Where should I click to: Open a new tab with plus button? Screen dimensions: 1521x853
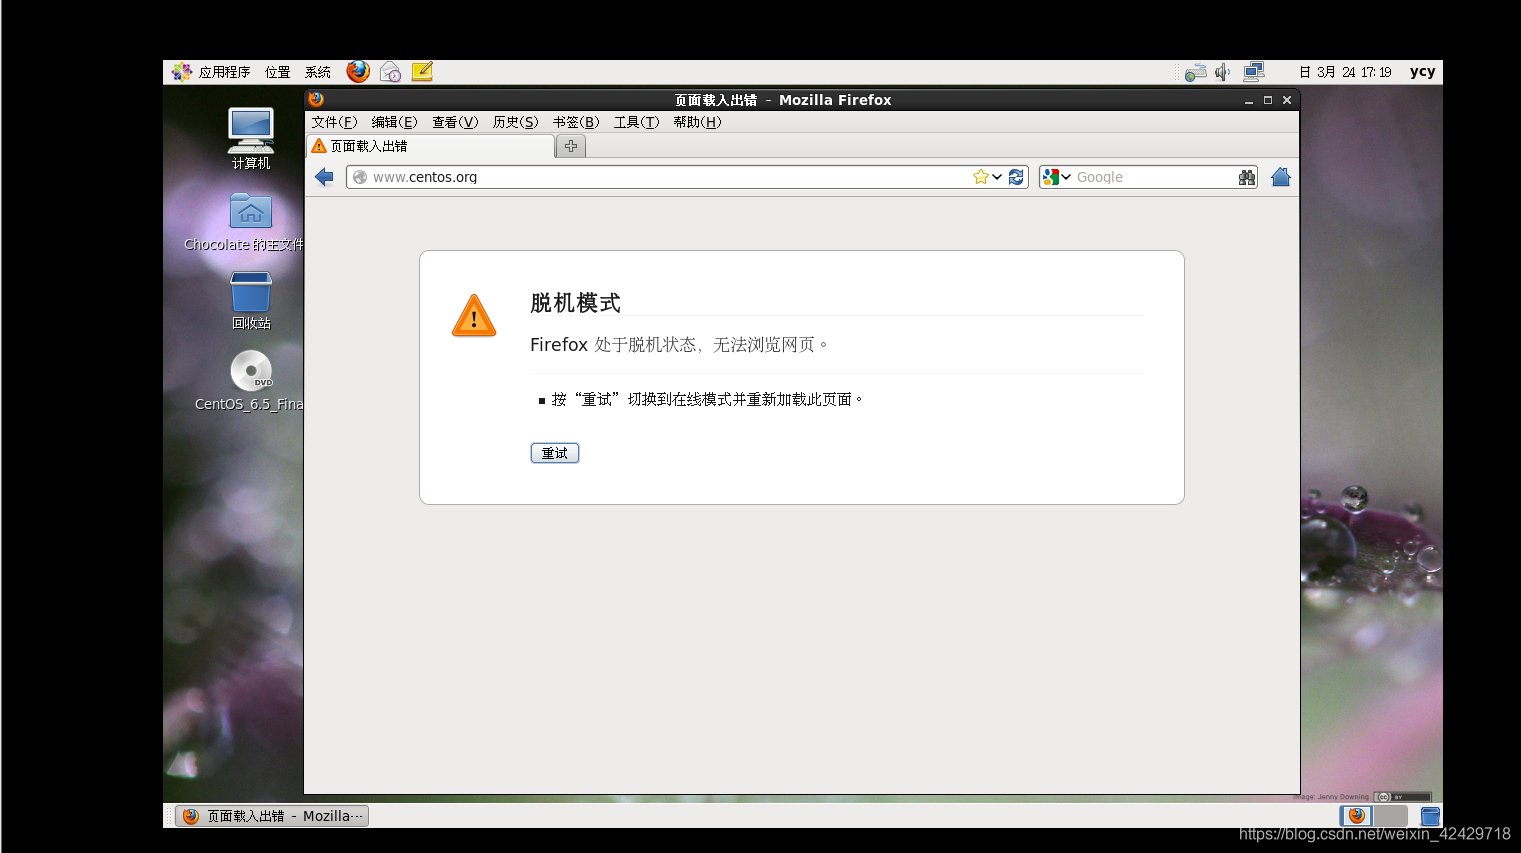point(571,146)
